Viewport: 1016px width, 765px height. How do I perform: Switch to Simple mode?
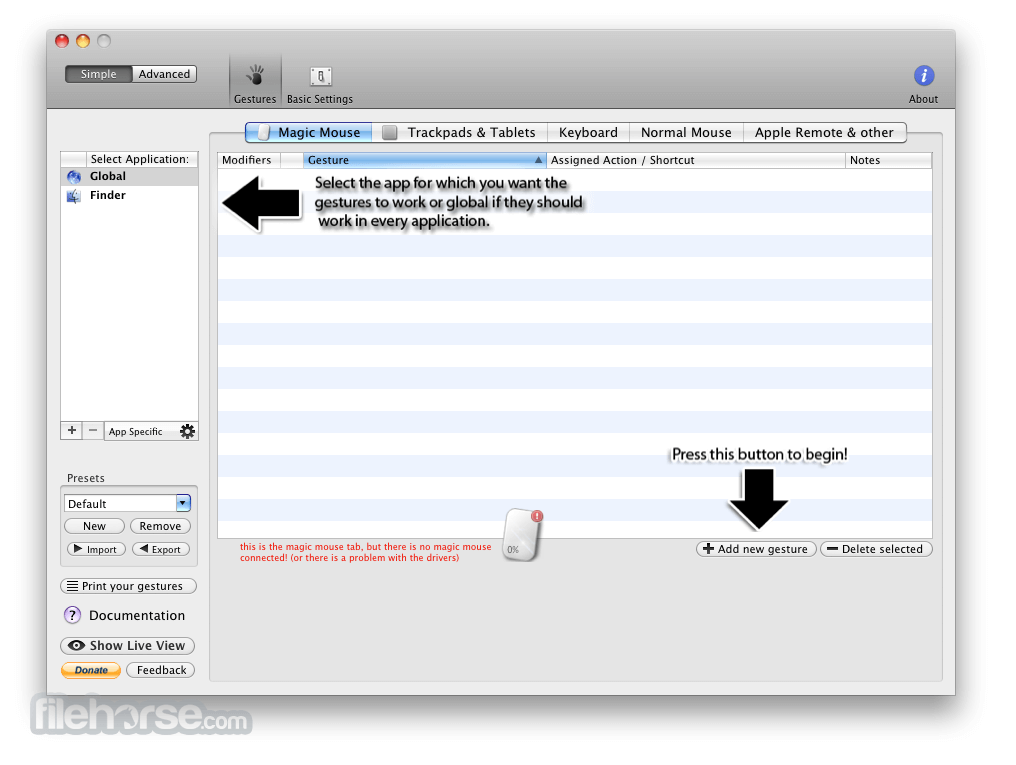(x=98, y=74)
